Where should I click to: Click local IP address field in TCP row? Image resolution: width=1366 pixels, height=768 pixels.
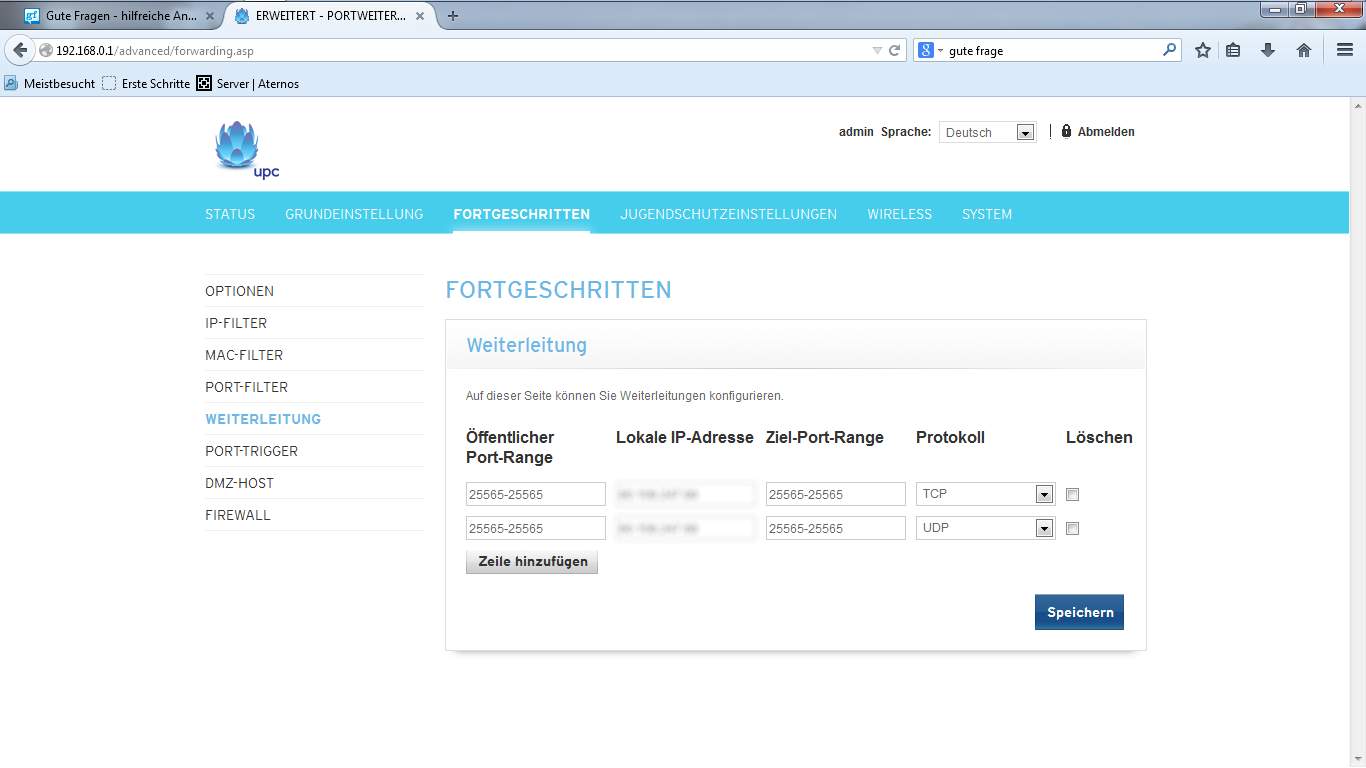(686, 494)
